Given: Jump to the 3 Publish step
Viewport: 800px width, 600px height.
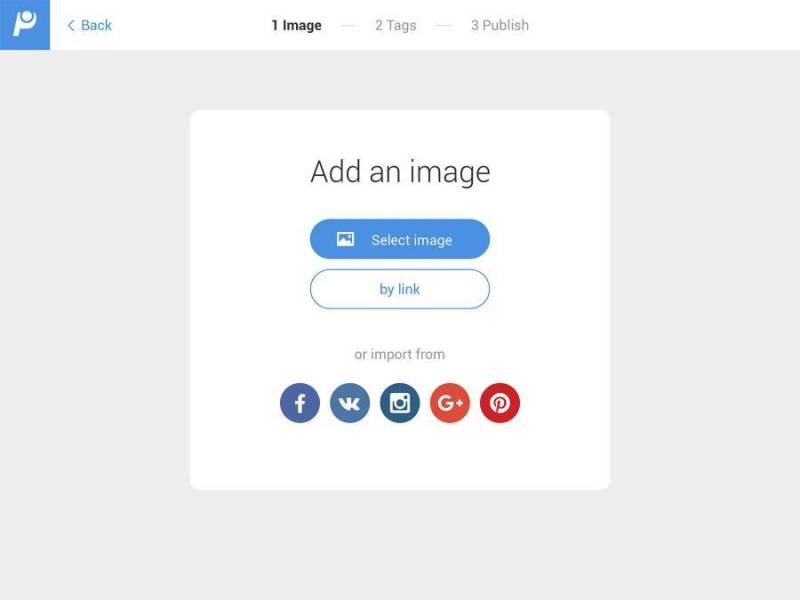Looking at the screenshot, I should tap(500, 25).
